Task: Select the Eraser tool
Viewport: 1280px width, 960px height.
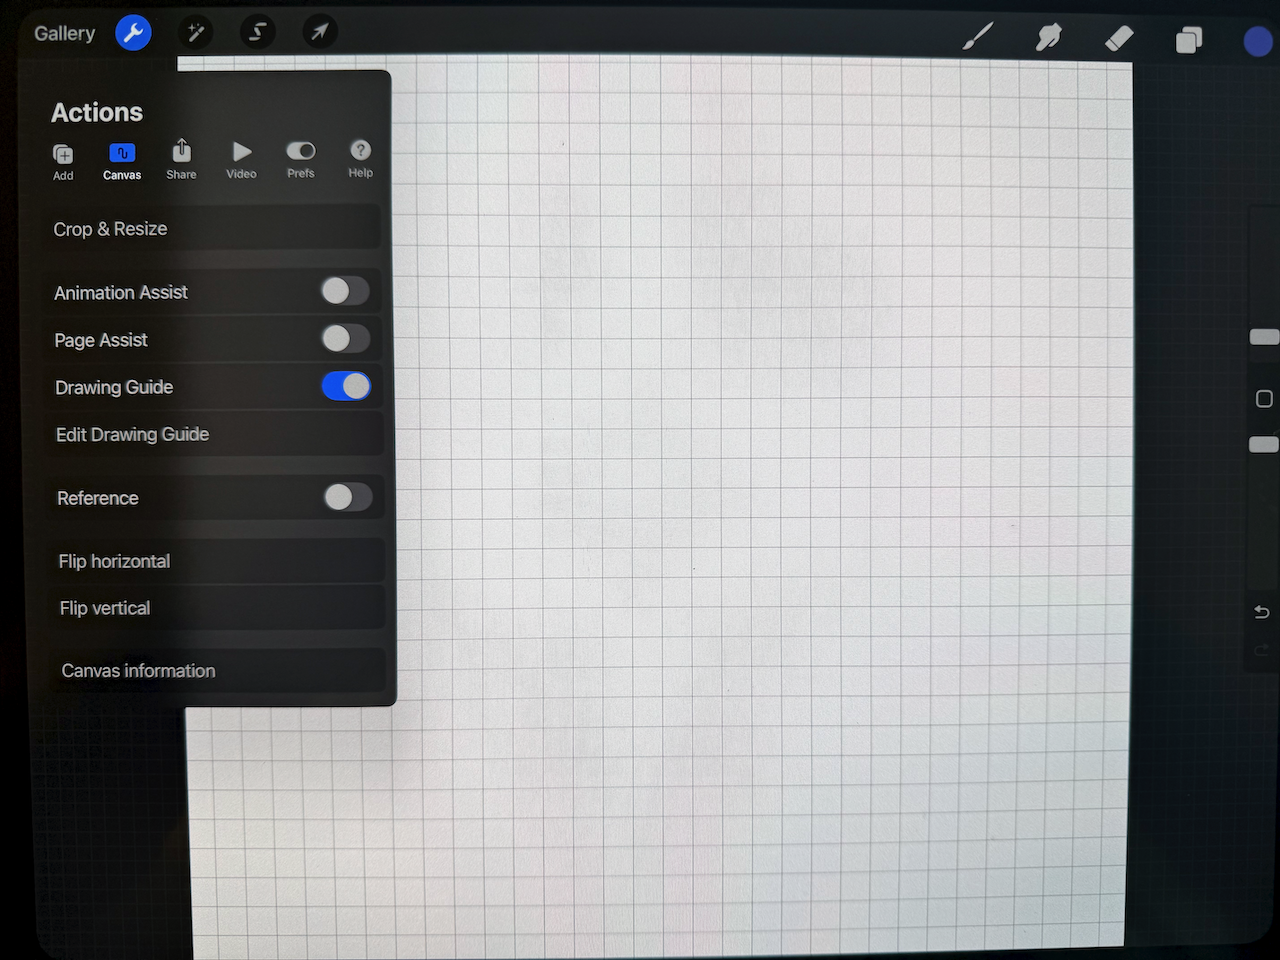Action: coord(1119,39)
